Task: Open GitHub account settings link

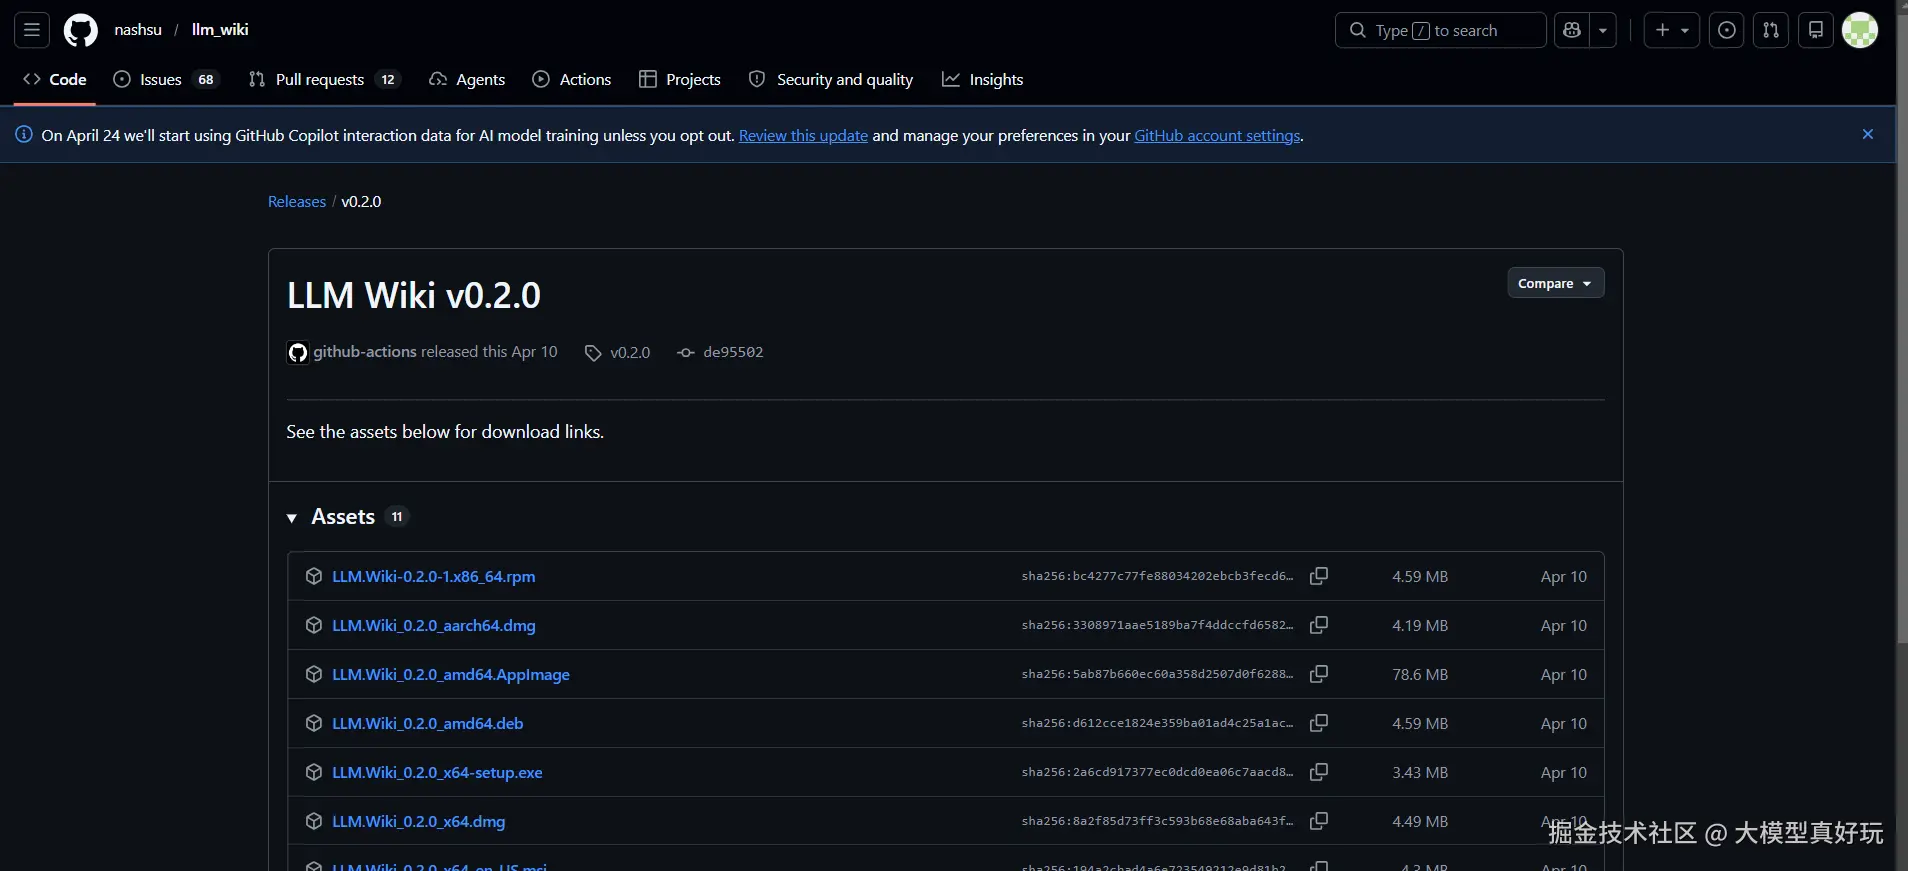Action: 1217,135
